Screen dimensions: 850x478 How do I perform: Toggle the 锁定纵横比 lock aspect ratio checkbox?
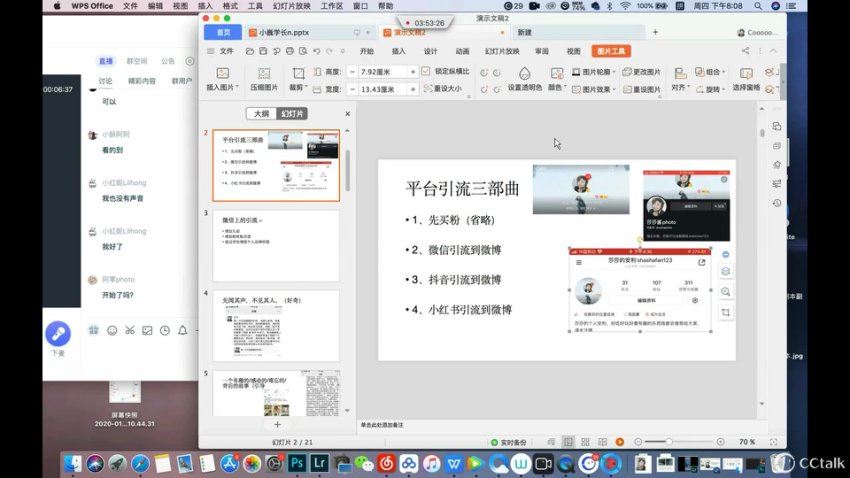[426, 71]
